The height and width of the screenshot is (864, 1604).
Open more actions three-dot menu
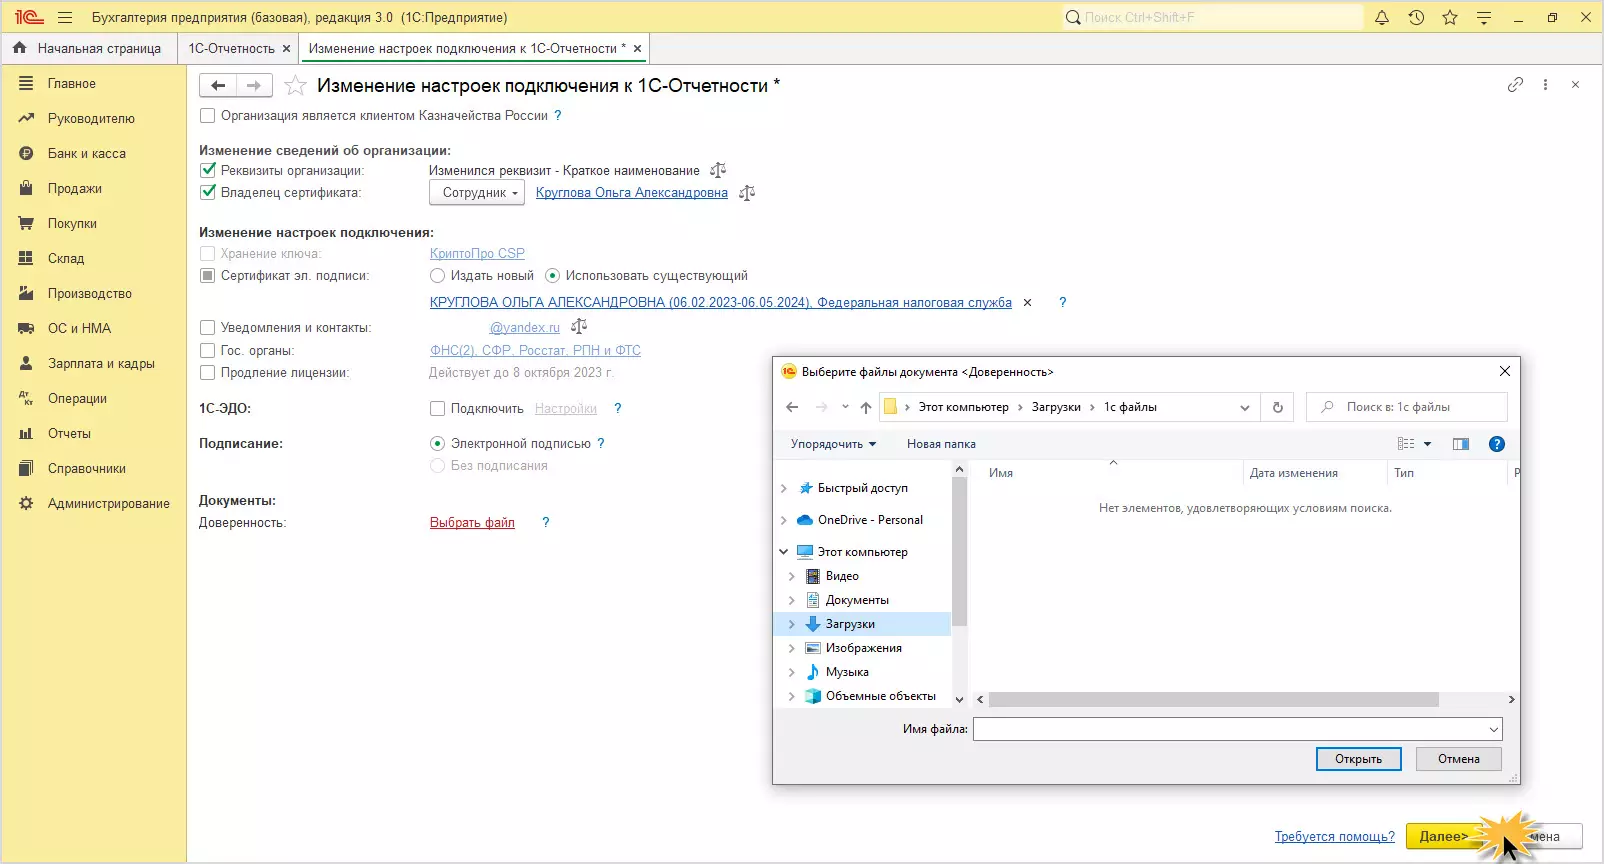tap(1545, 85)
